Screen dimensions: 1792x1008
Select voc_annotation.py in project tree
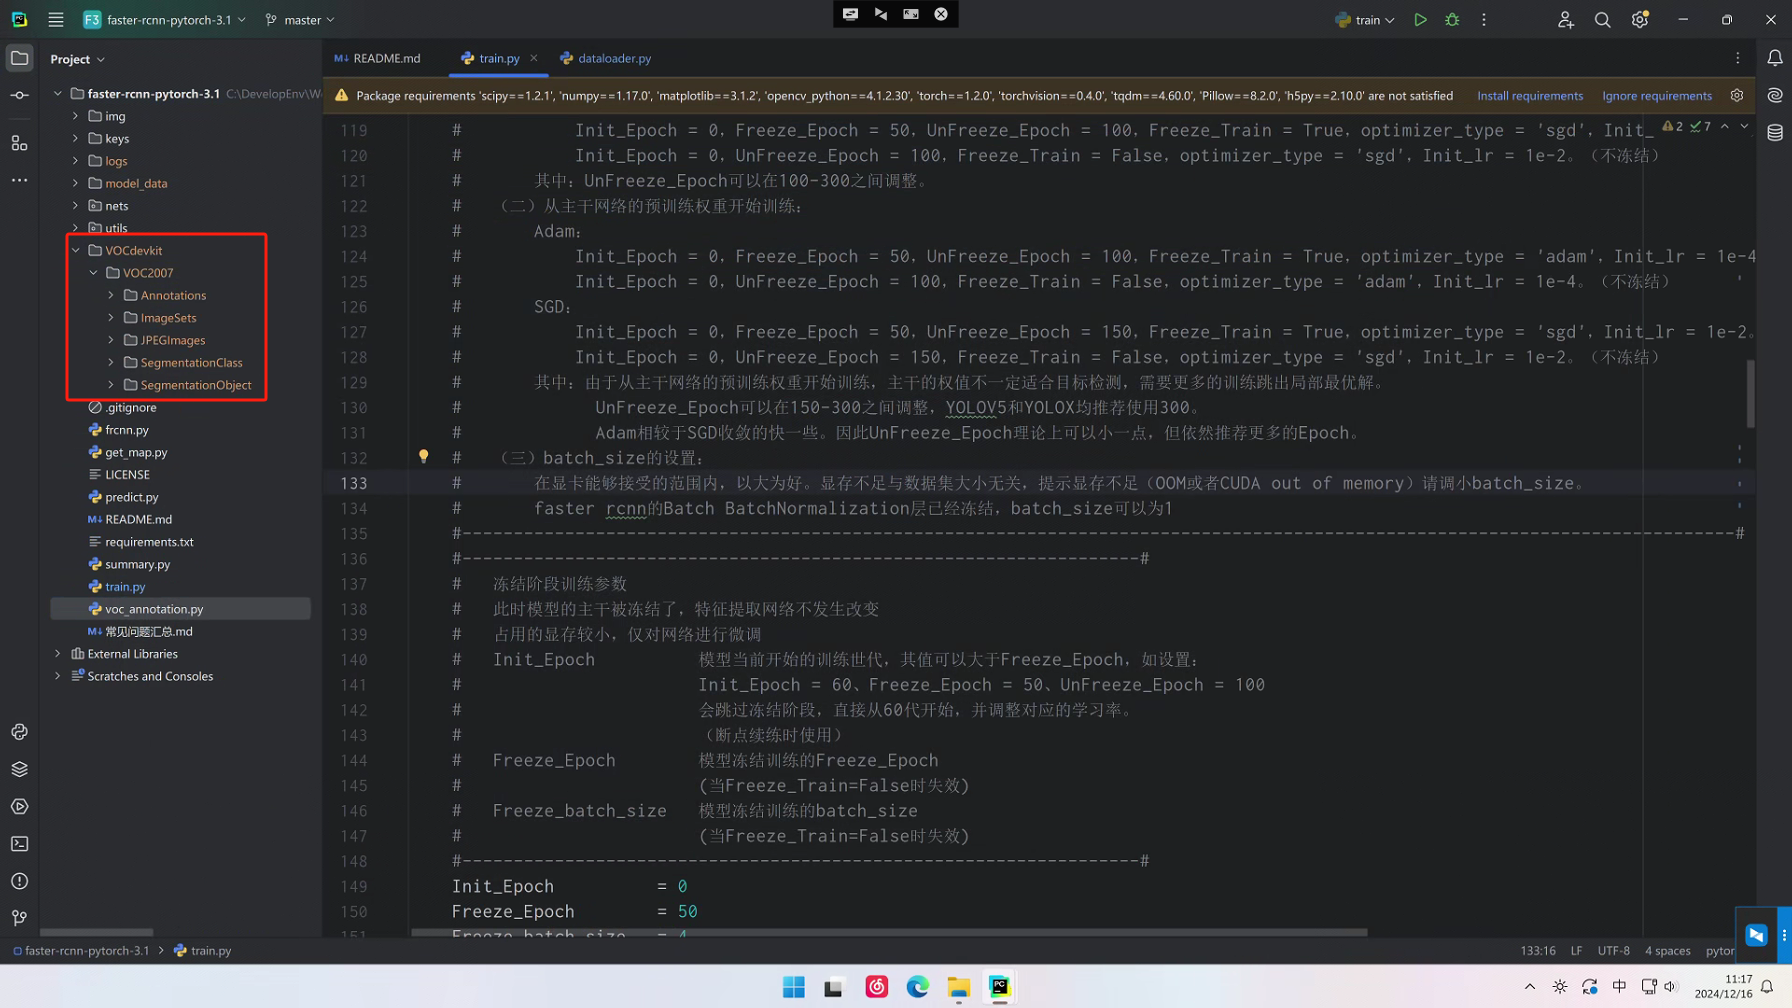coord(180,609)
